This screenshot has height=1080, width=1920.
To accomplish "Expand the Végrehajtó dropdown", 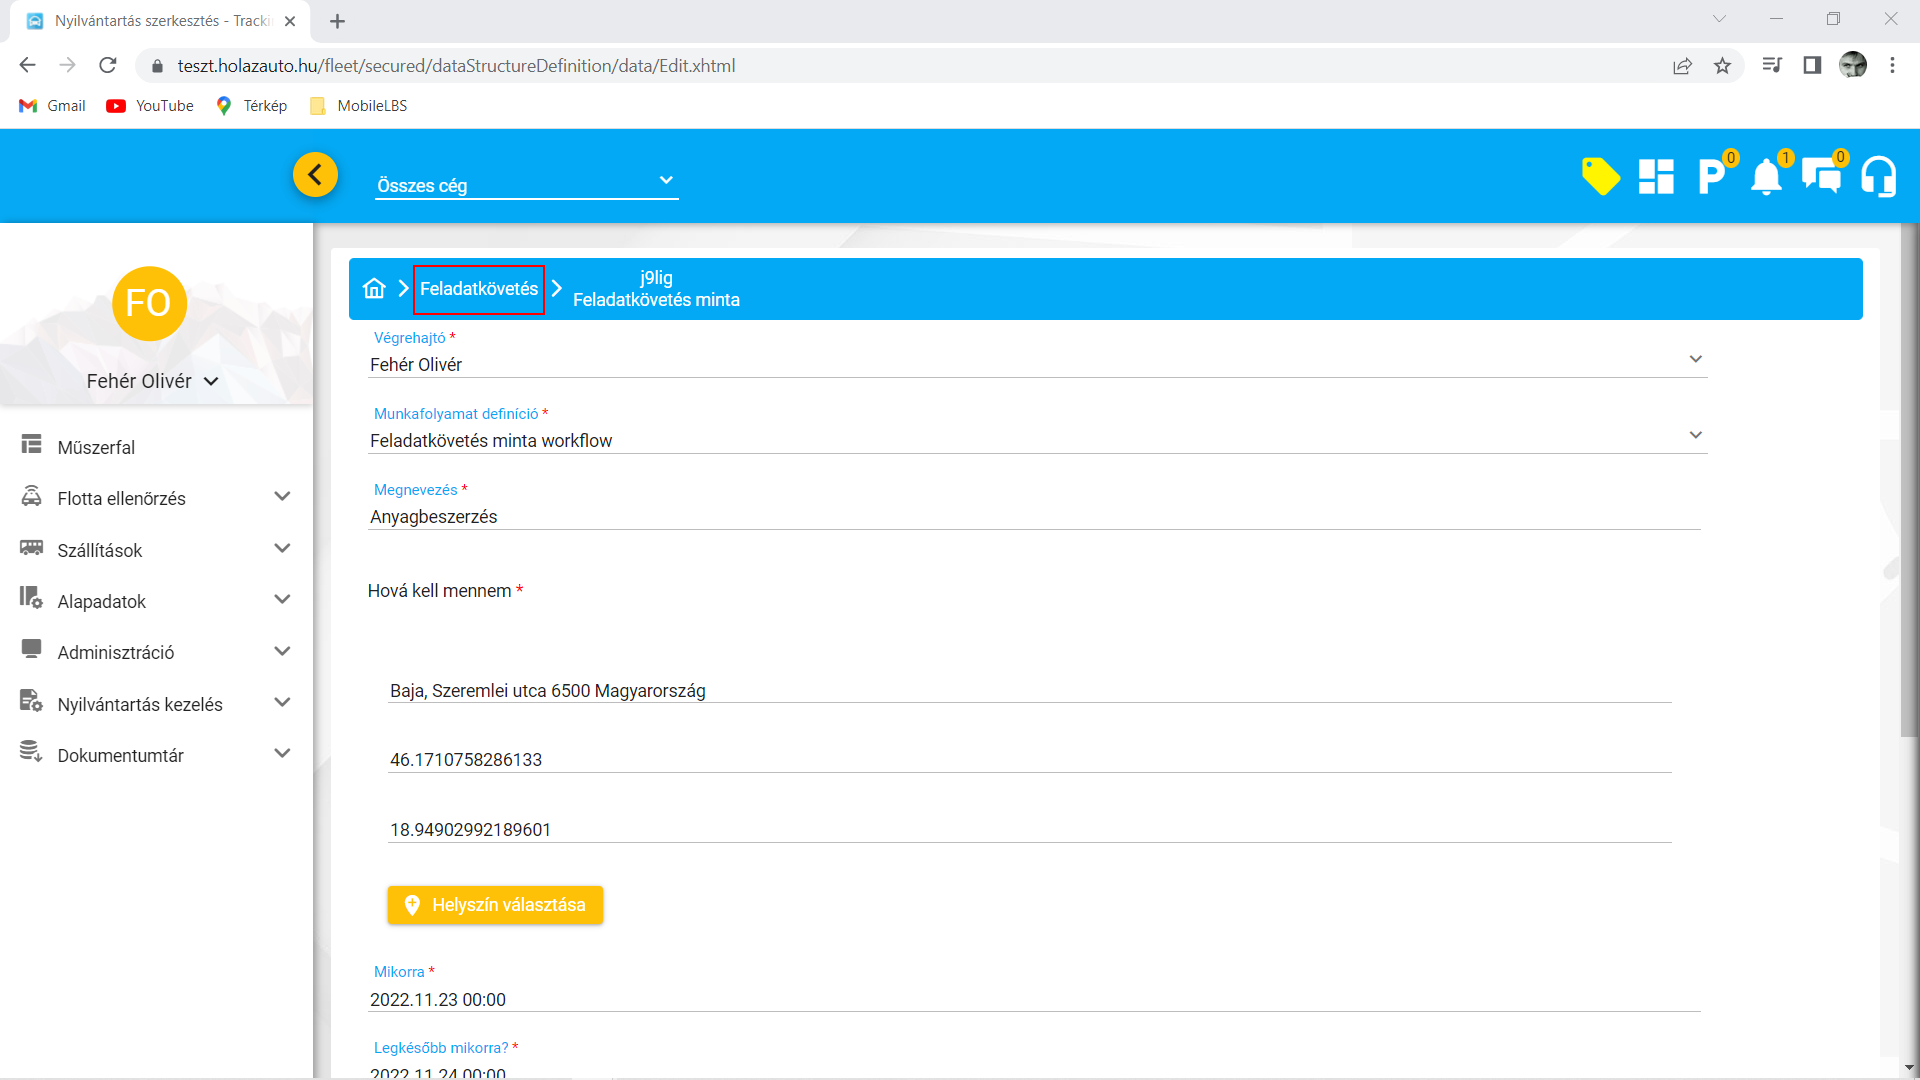I will (1695, 360).
